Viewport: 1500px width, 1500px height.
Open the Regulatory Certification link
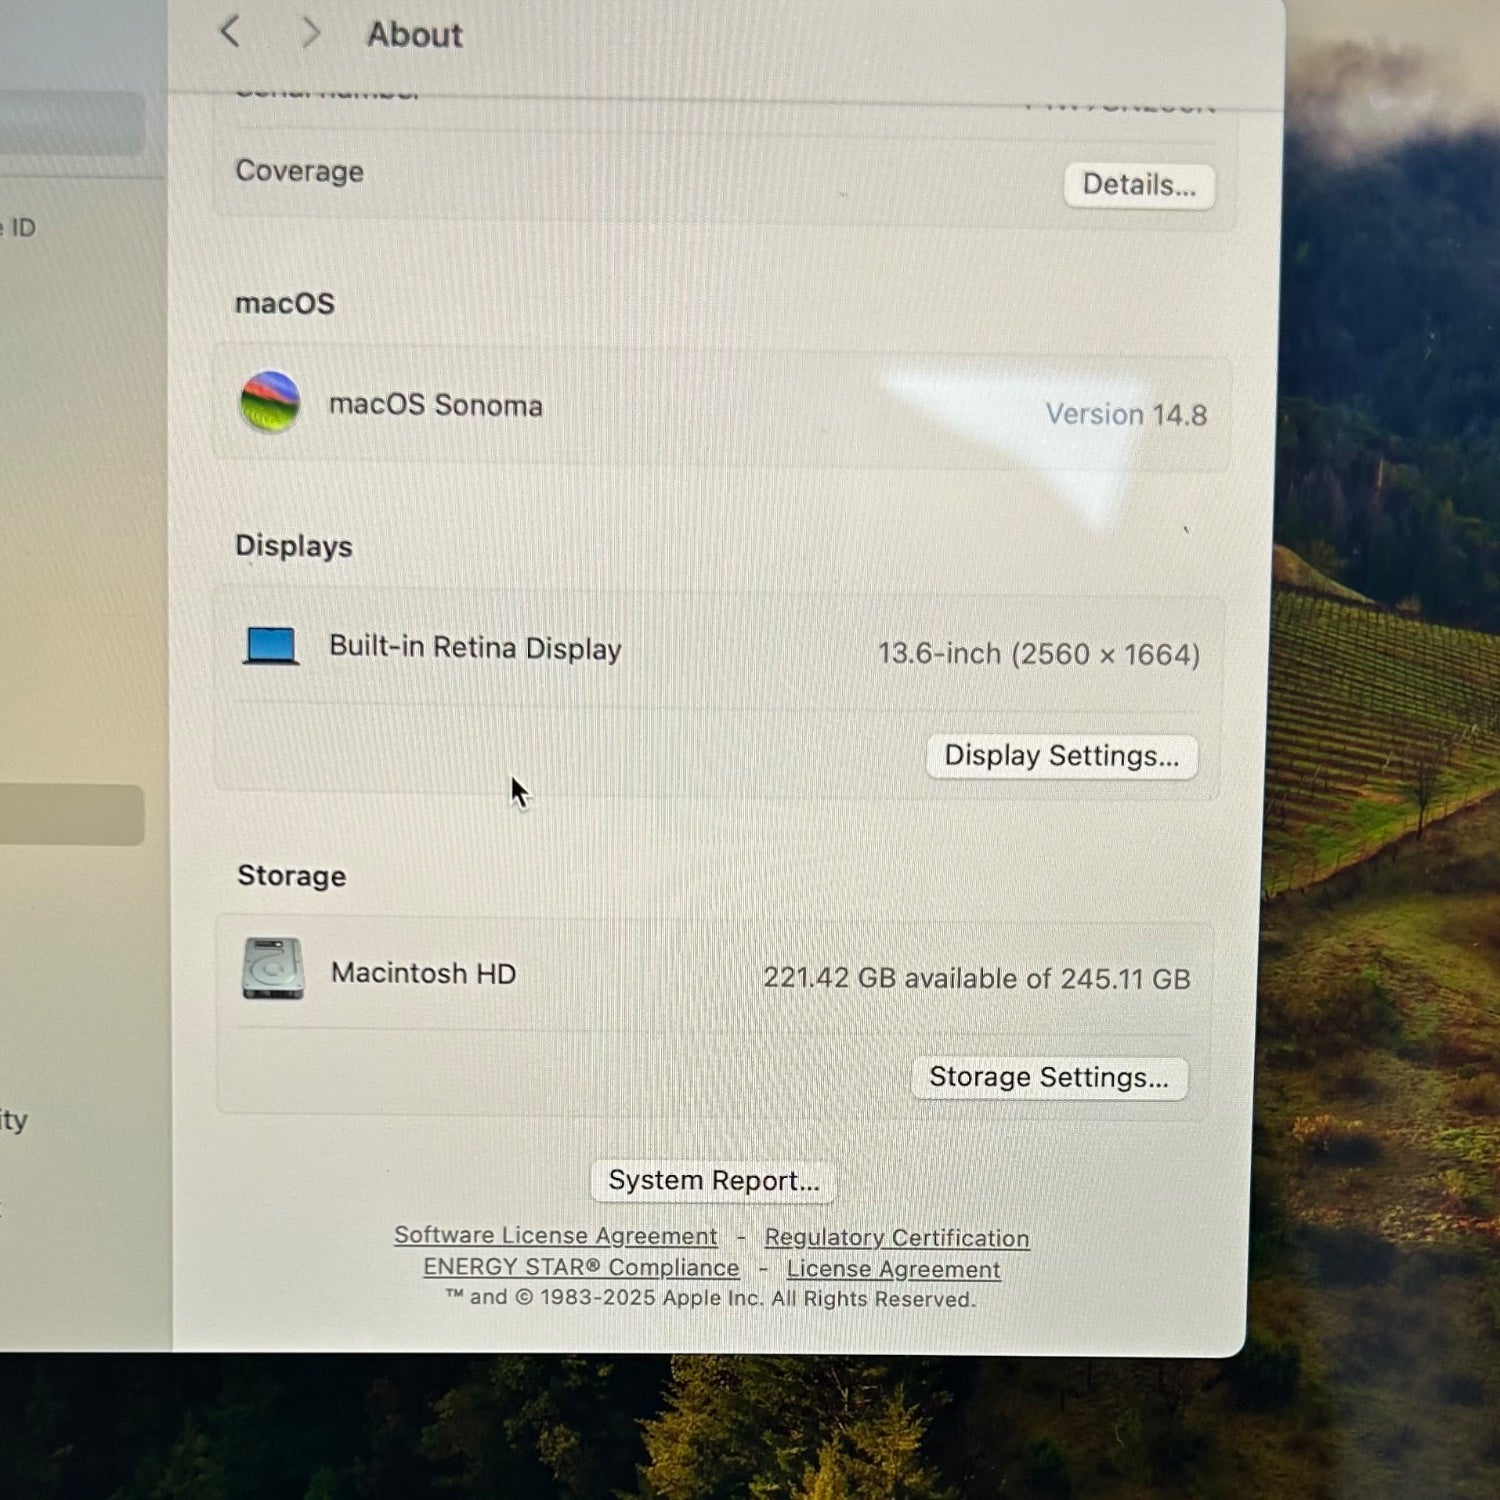(x=896, y=1238)
